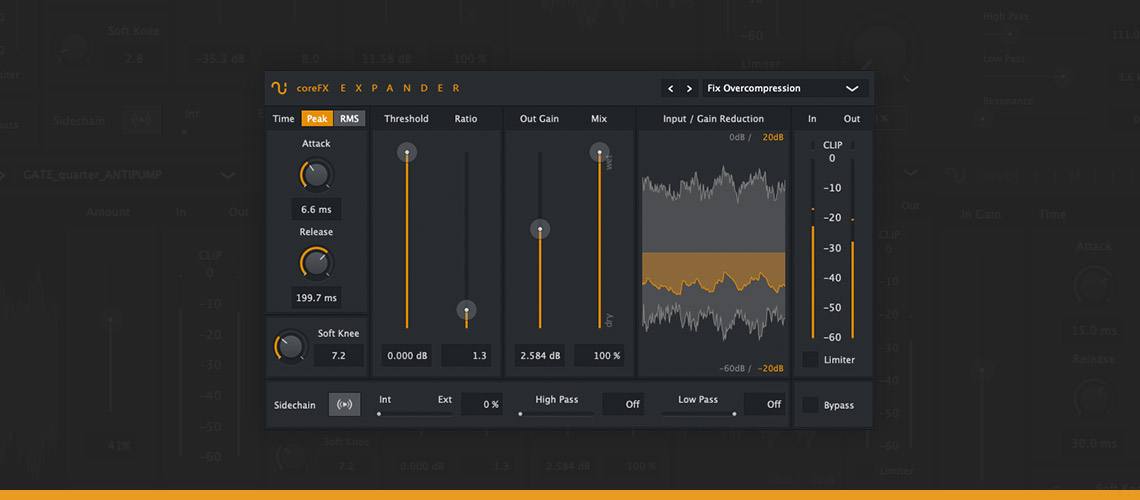Viewport: 1140px width, 500px height.
Task: Click the Ratio value 1.3 field
Action: 466,355
